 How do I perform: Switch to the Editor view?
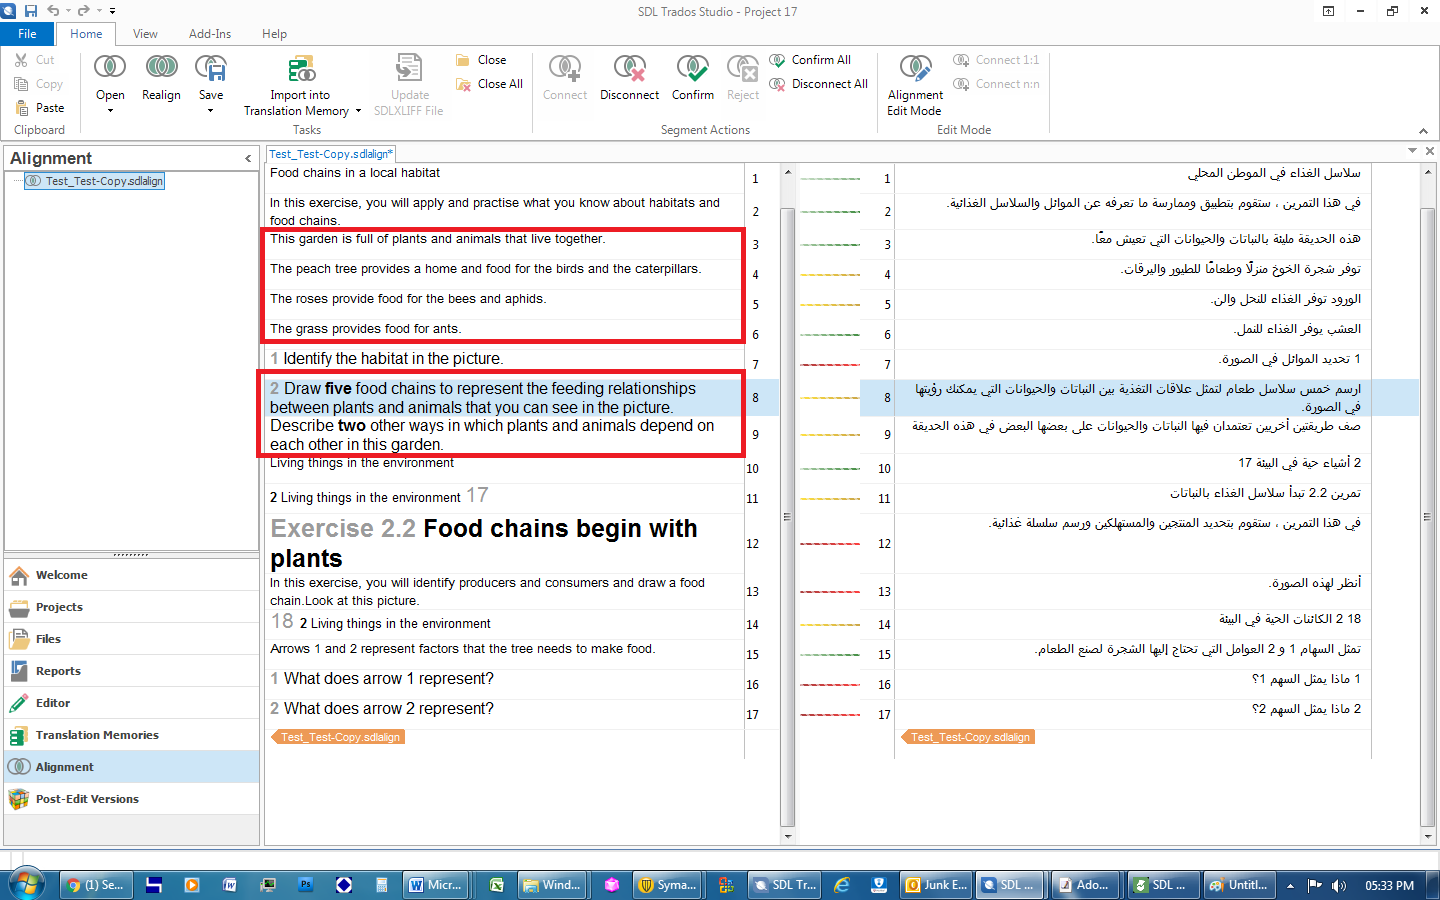[131, 703]
